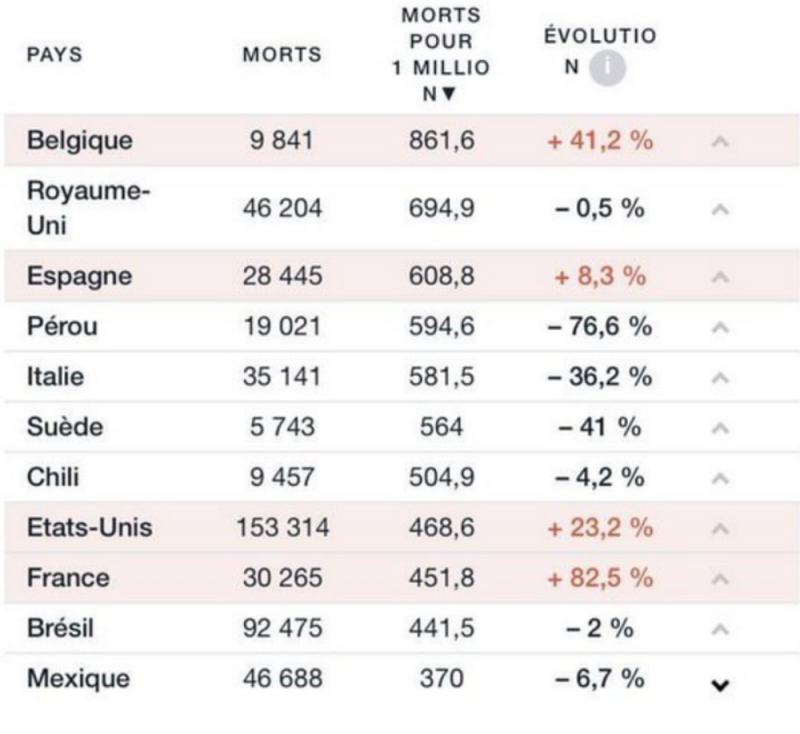Toggle the Espagne row chevron
This screenshot has width=800, height=734.
(x=719, y=277)
